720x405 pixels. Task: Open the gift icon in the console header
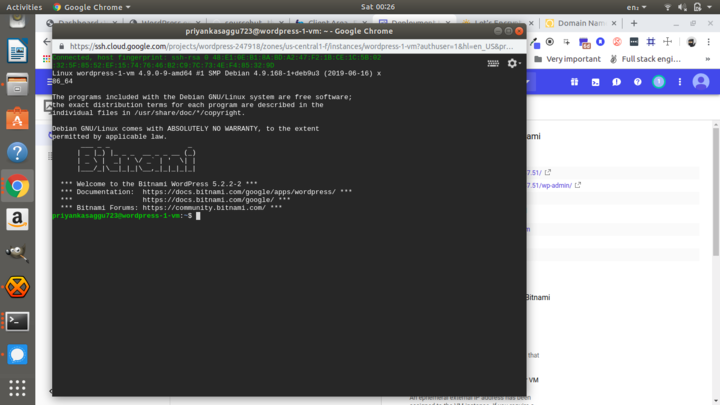pyautogui.click(x=573, y=82)
